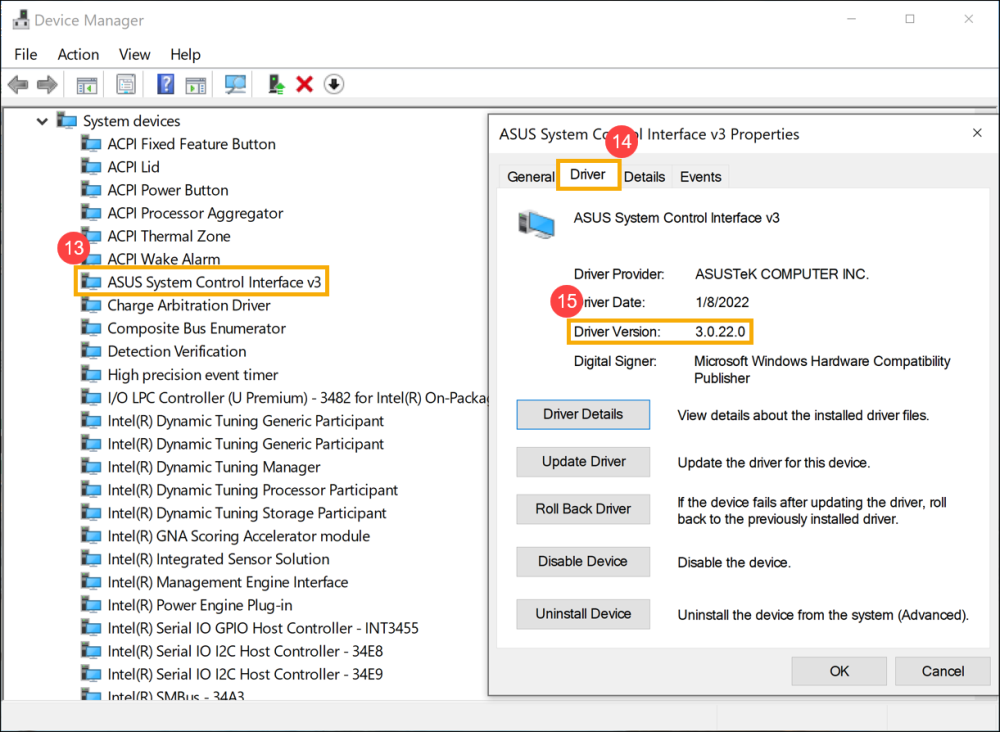Click the Update device driver toolbar icon
1000x732 pixels.
pyautogui.click(x=276, y=84)
